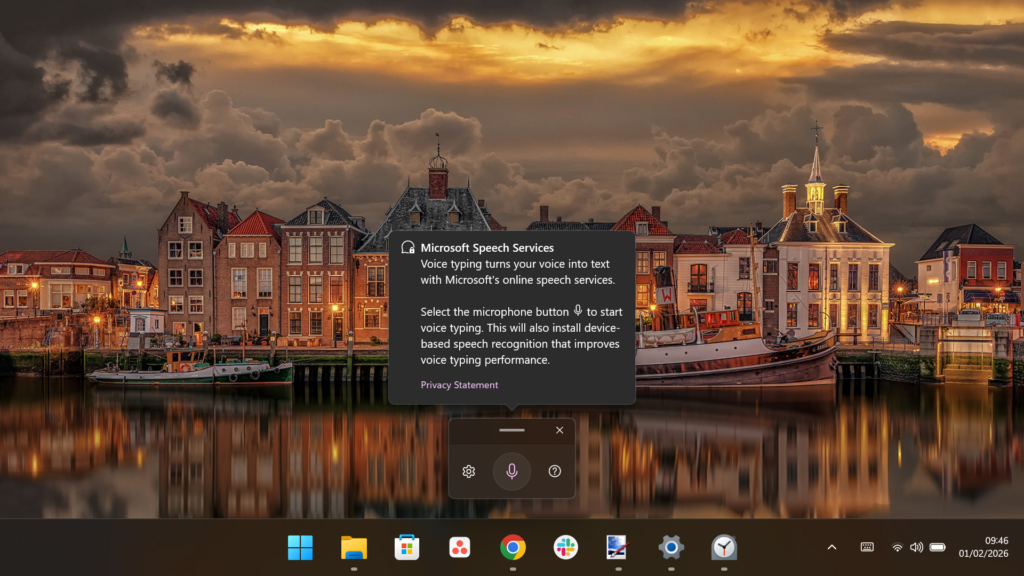
Task: Open the Privacy Statement link
Action: (x=457, y=384)
